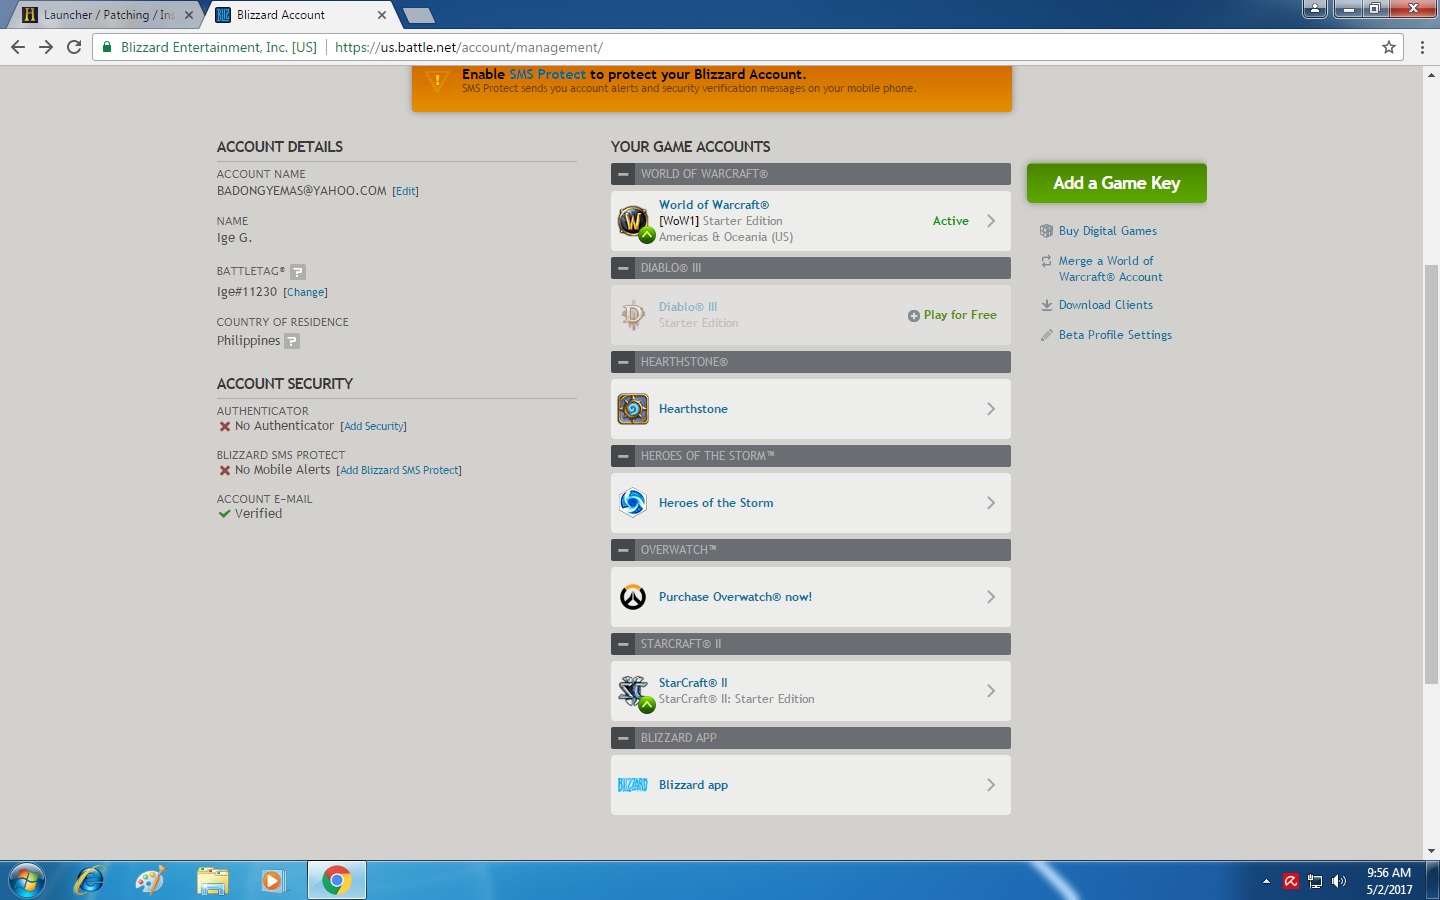Click the page vertical scrollbar thumb
Viewport: 1440px width, 900px height.
(x=1431, y=474)
